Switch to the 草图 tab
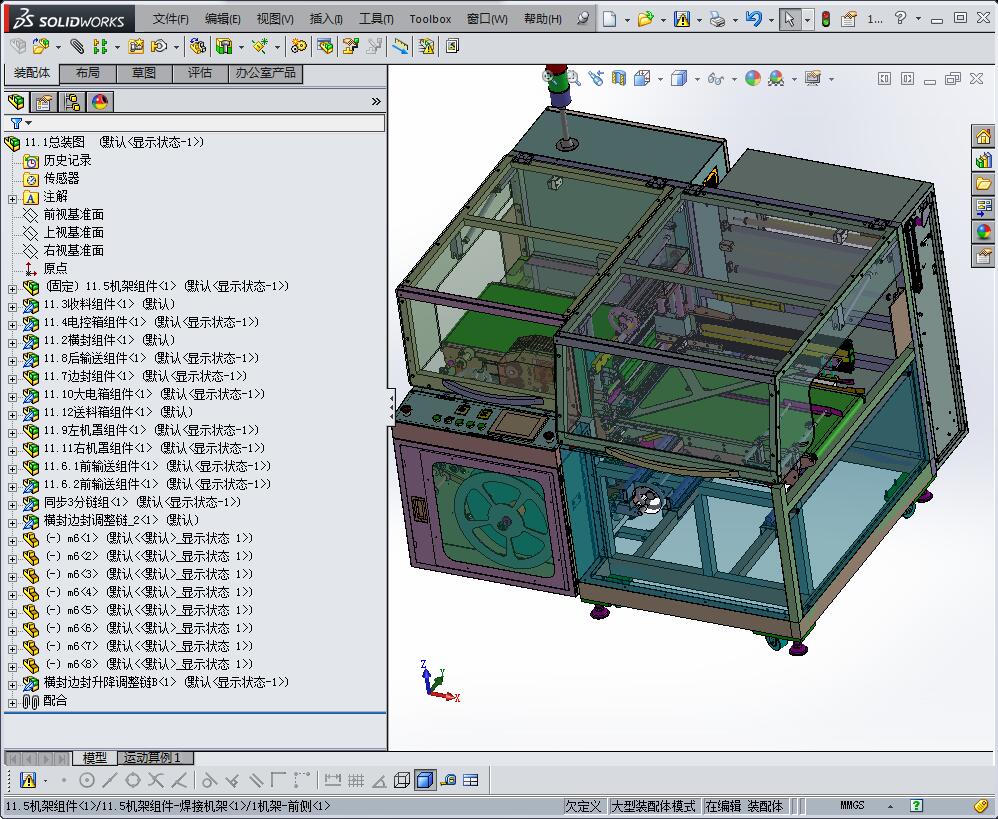998x819 pixels. [x=143, y=73]
